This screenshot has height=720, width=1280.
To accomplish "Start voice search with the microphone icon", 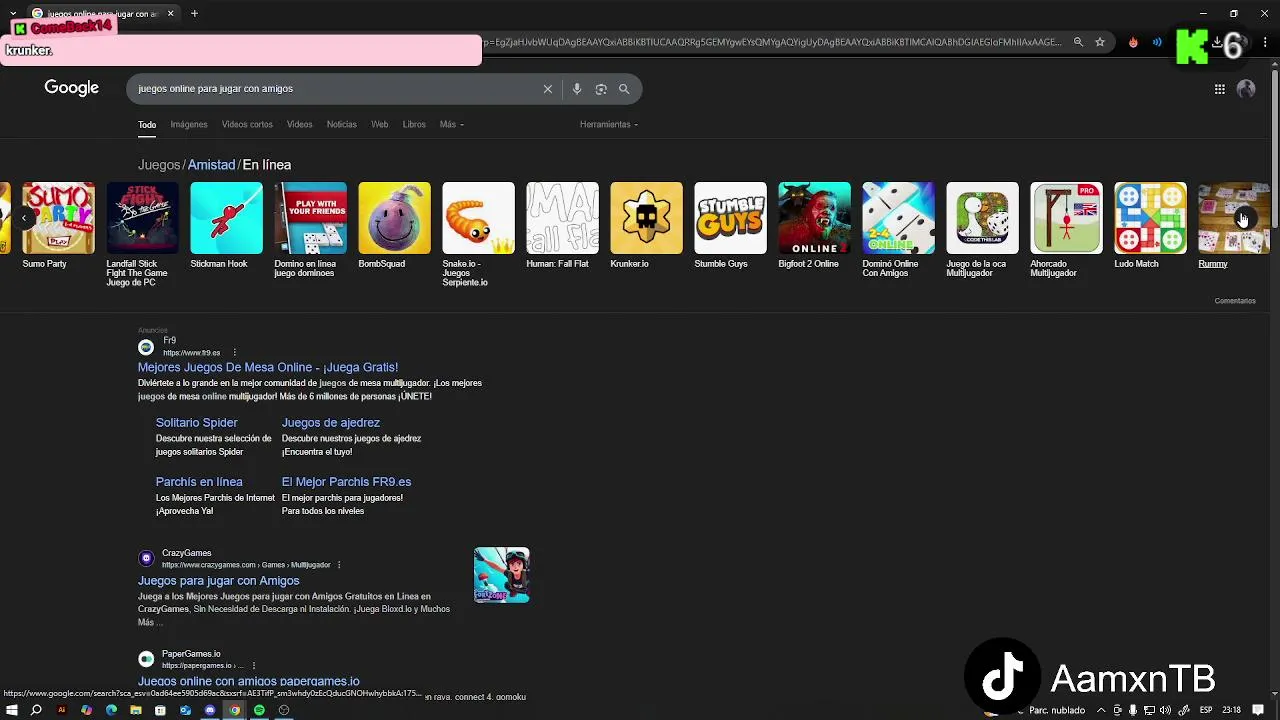I will (577, 89).
